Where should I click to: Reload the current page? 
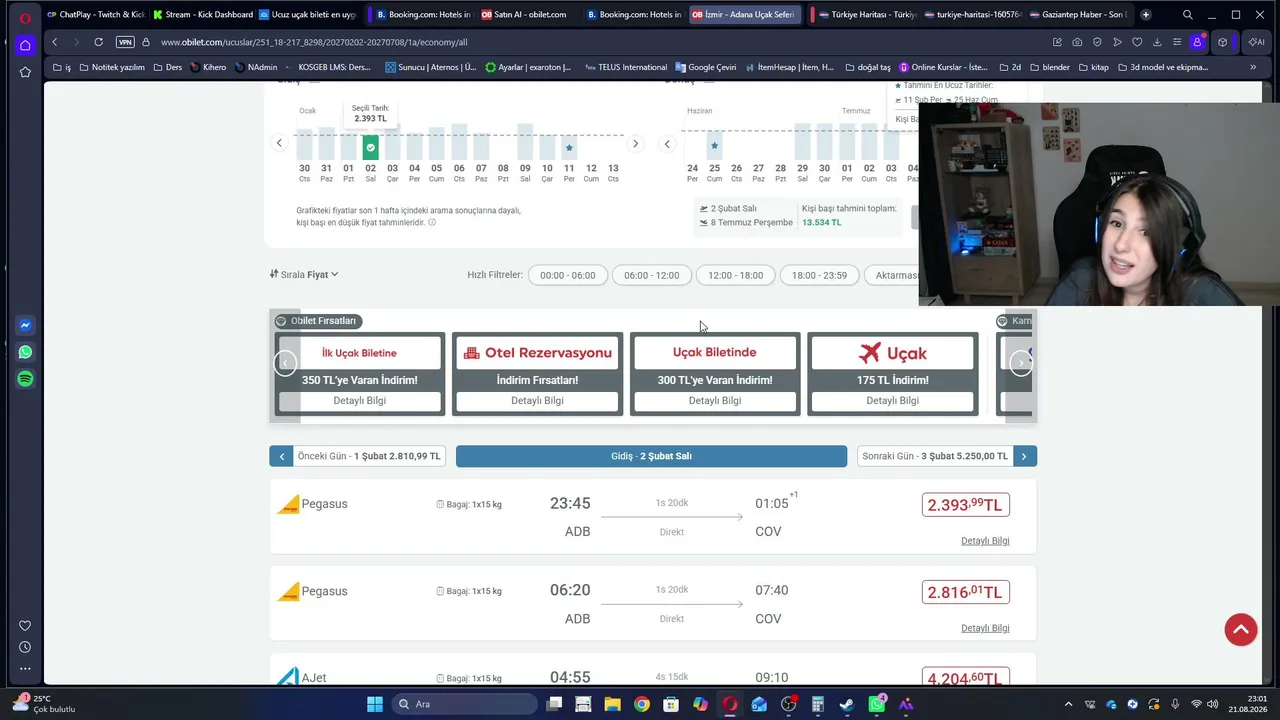tap(98, 42)
